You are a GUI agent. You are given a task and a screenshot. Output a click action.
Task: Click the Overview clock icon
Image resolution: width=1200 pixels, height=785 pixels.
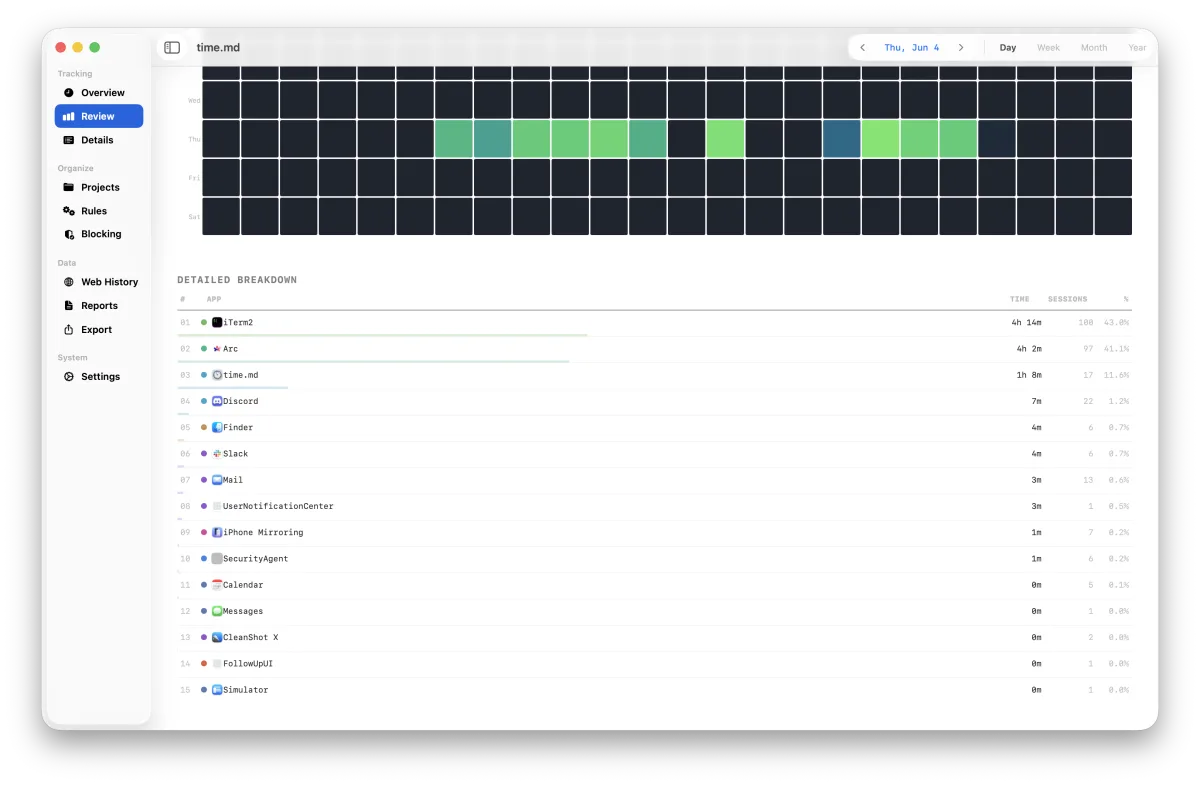[x=69, y=92]
